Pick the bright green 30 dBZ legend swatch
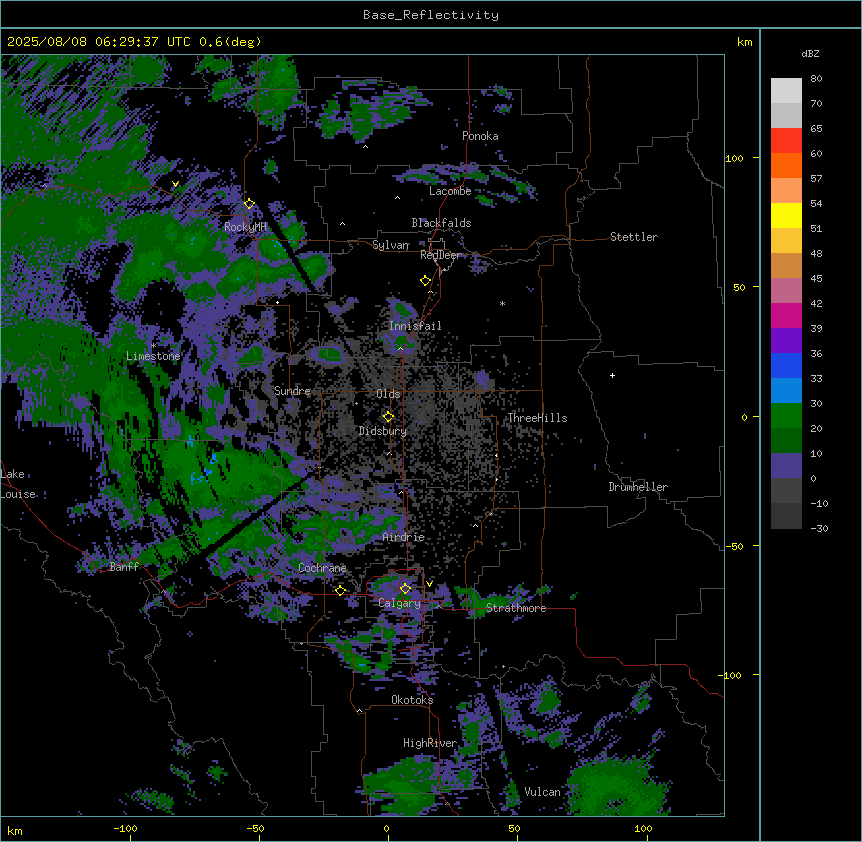 pos(786,416)
